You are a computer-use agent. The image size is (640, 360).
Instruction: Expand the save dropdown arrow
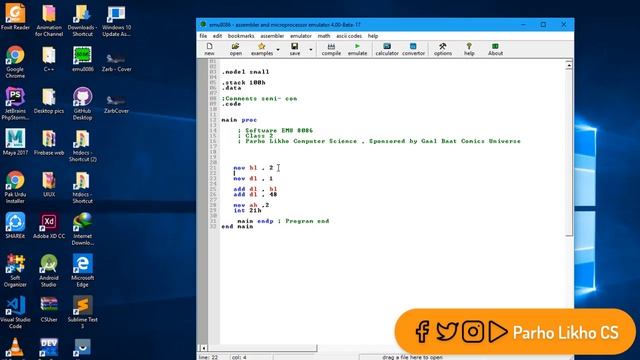pos(311,50)
